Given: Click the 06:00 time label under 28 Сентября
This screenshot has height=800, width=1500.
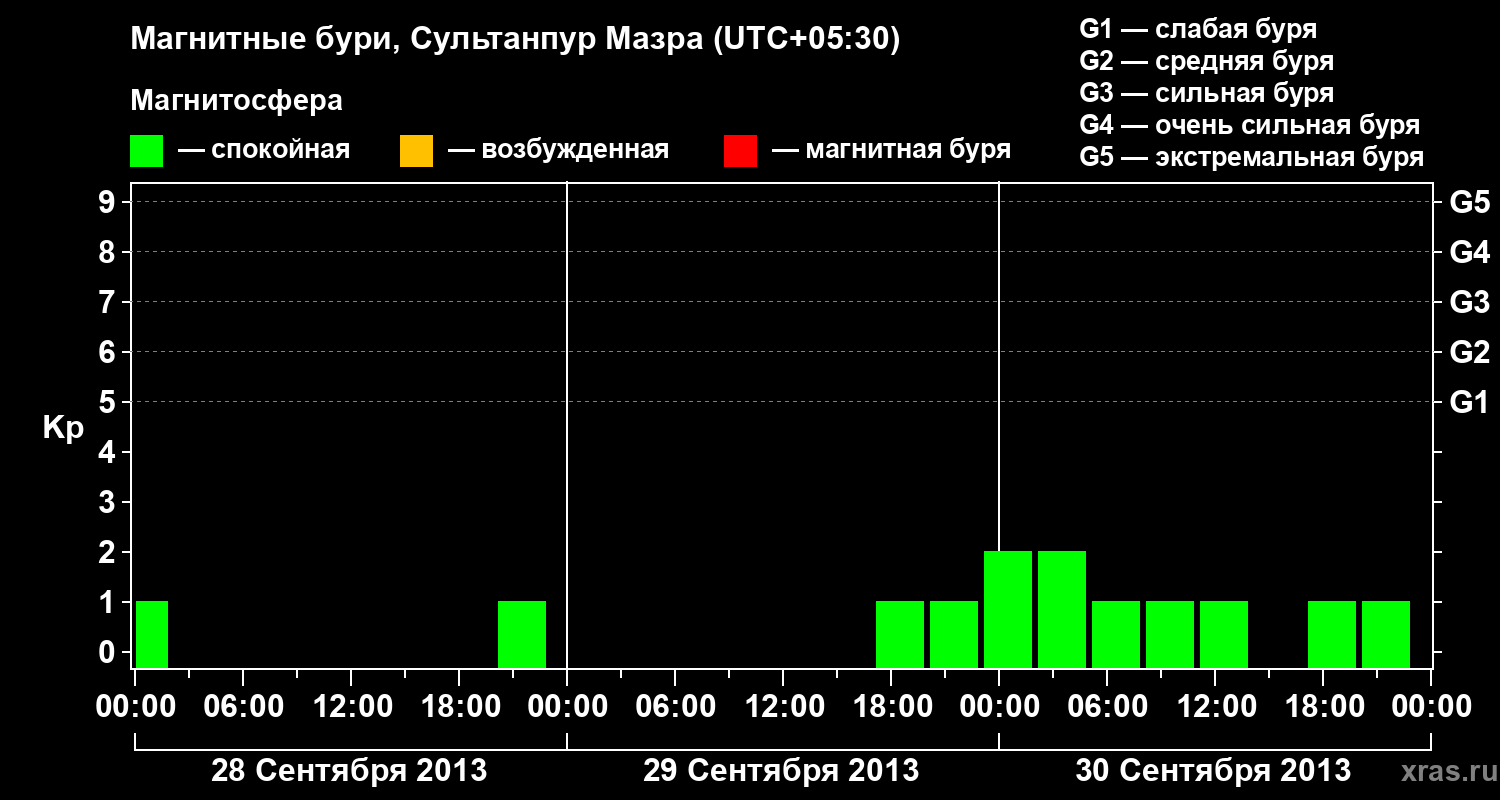Looking at the screenshot, I should point(243,707).
